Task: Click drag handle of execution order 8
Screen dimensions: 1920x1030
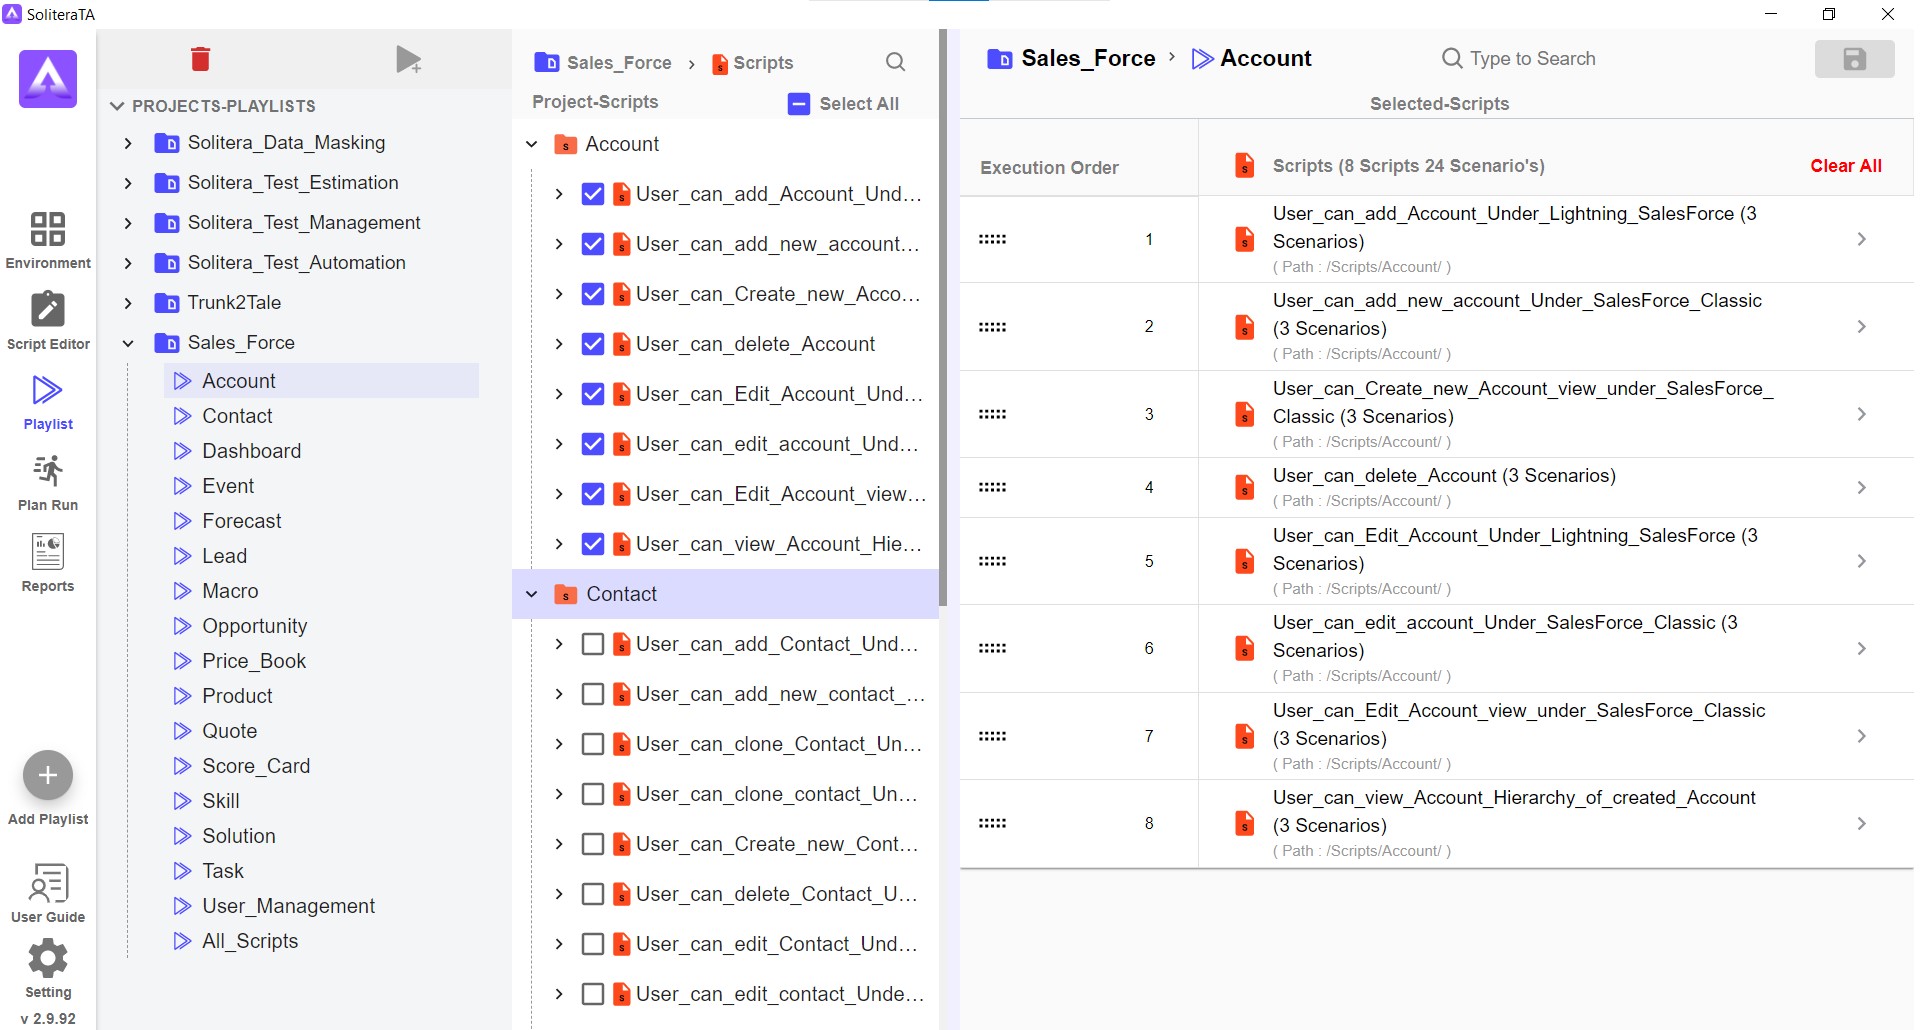Action: click(x=992, y=823)
